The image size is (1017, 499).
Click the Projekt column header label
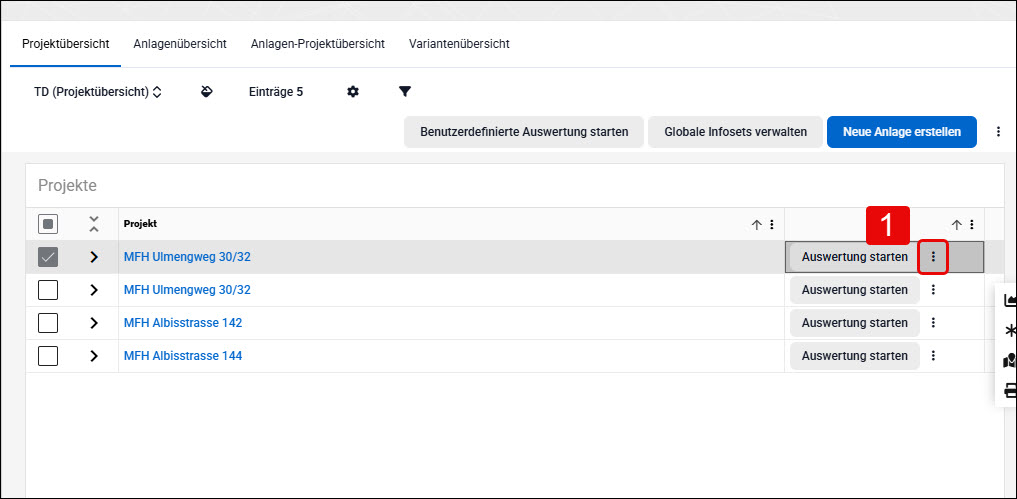tap(140, 224)
